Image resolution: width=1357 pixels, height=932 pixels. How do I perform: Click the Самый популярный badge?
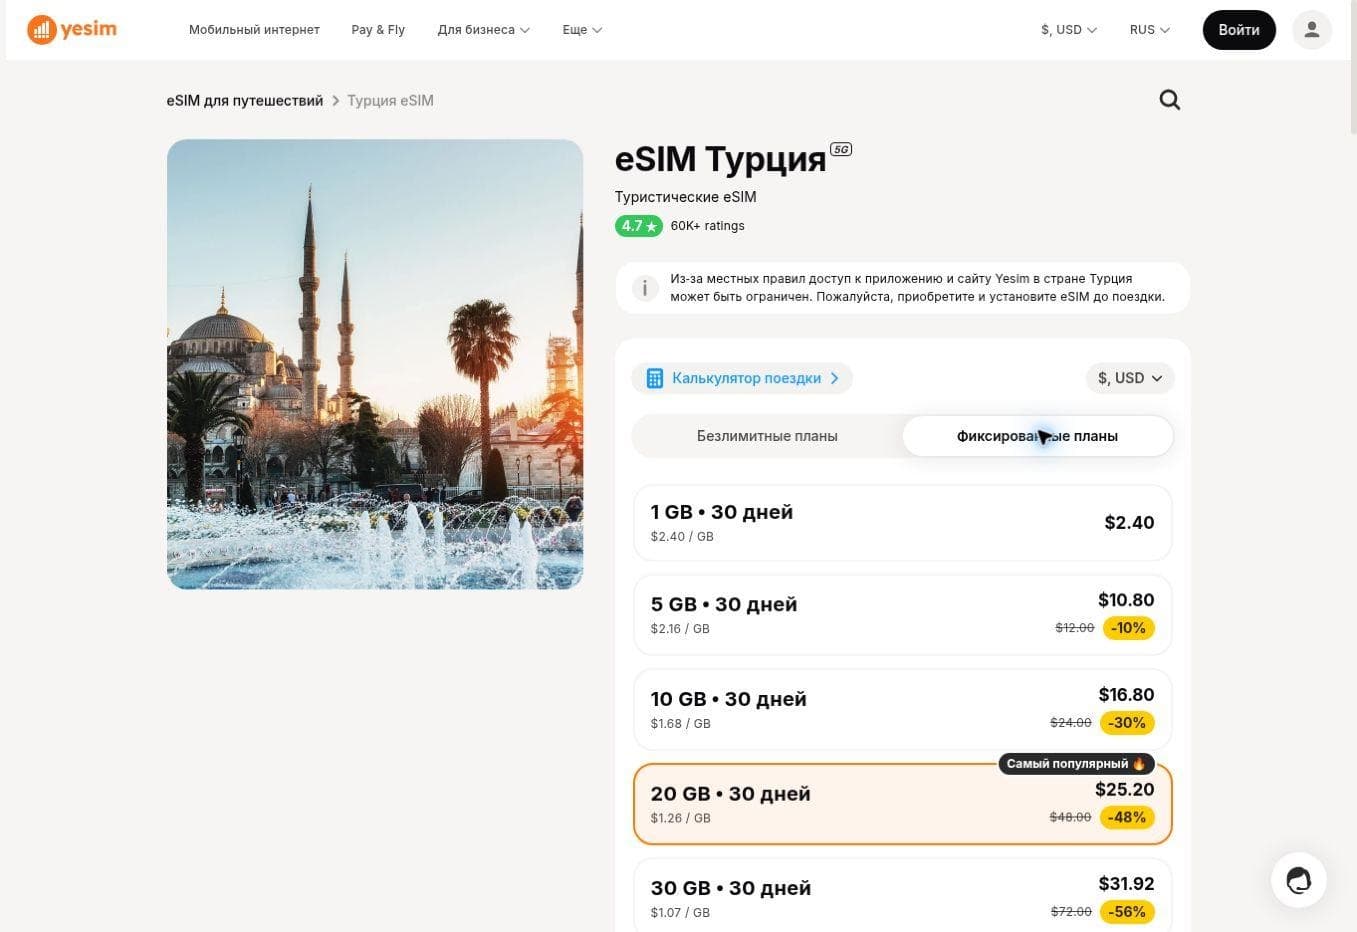click(1076, 764)
